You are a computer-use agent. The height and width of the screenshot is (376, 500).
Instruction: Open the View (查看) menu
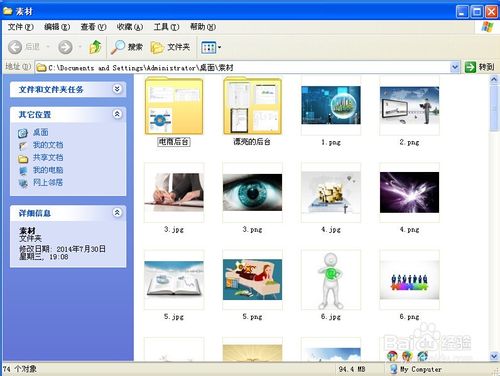[x=93, y=27]
